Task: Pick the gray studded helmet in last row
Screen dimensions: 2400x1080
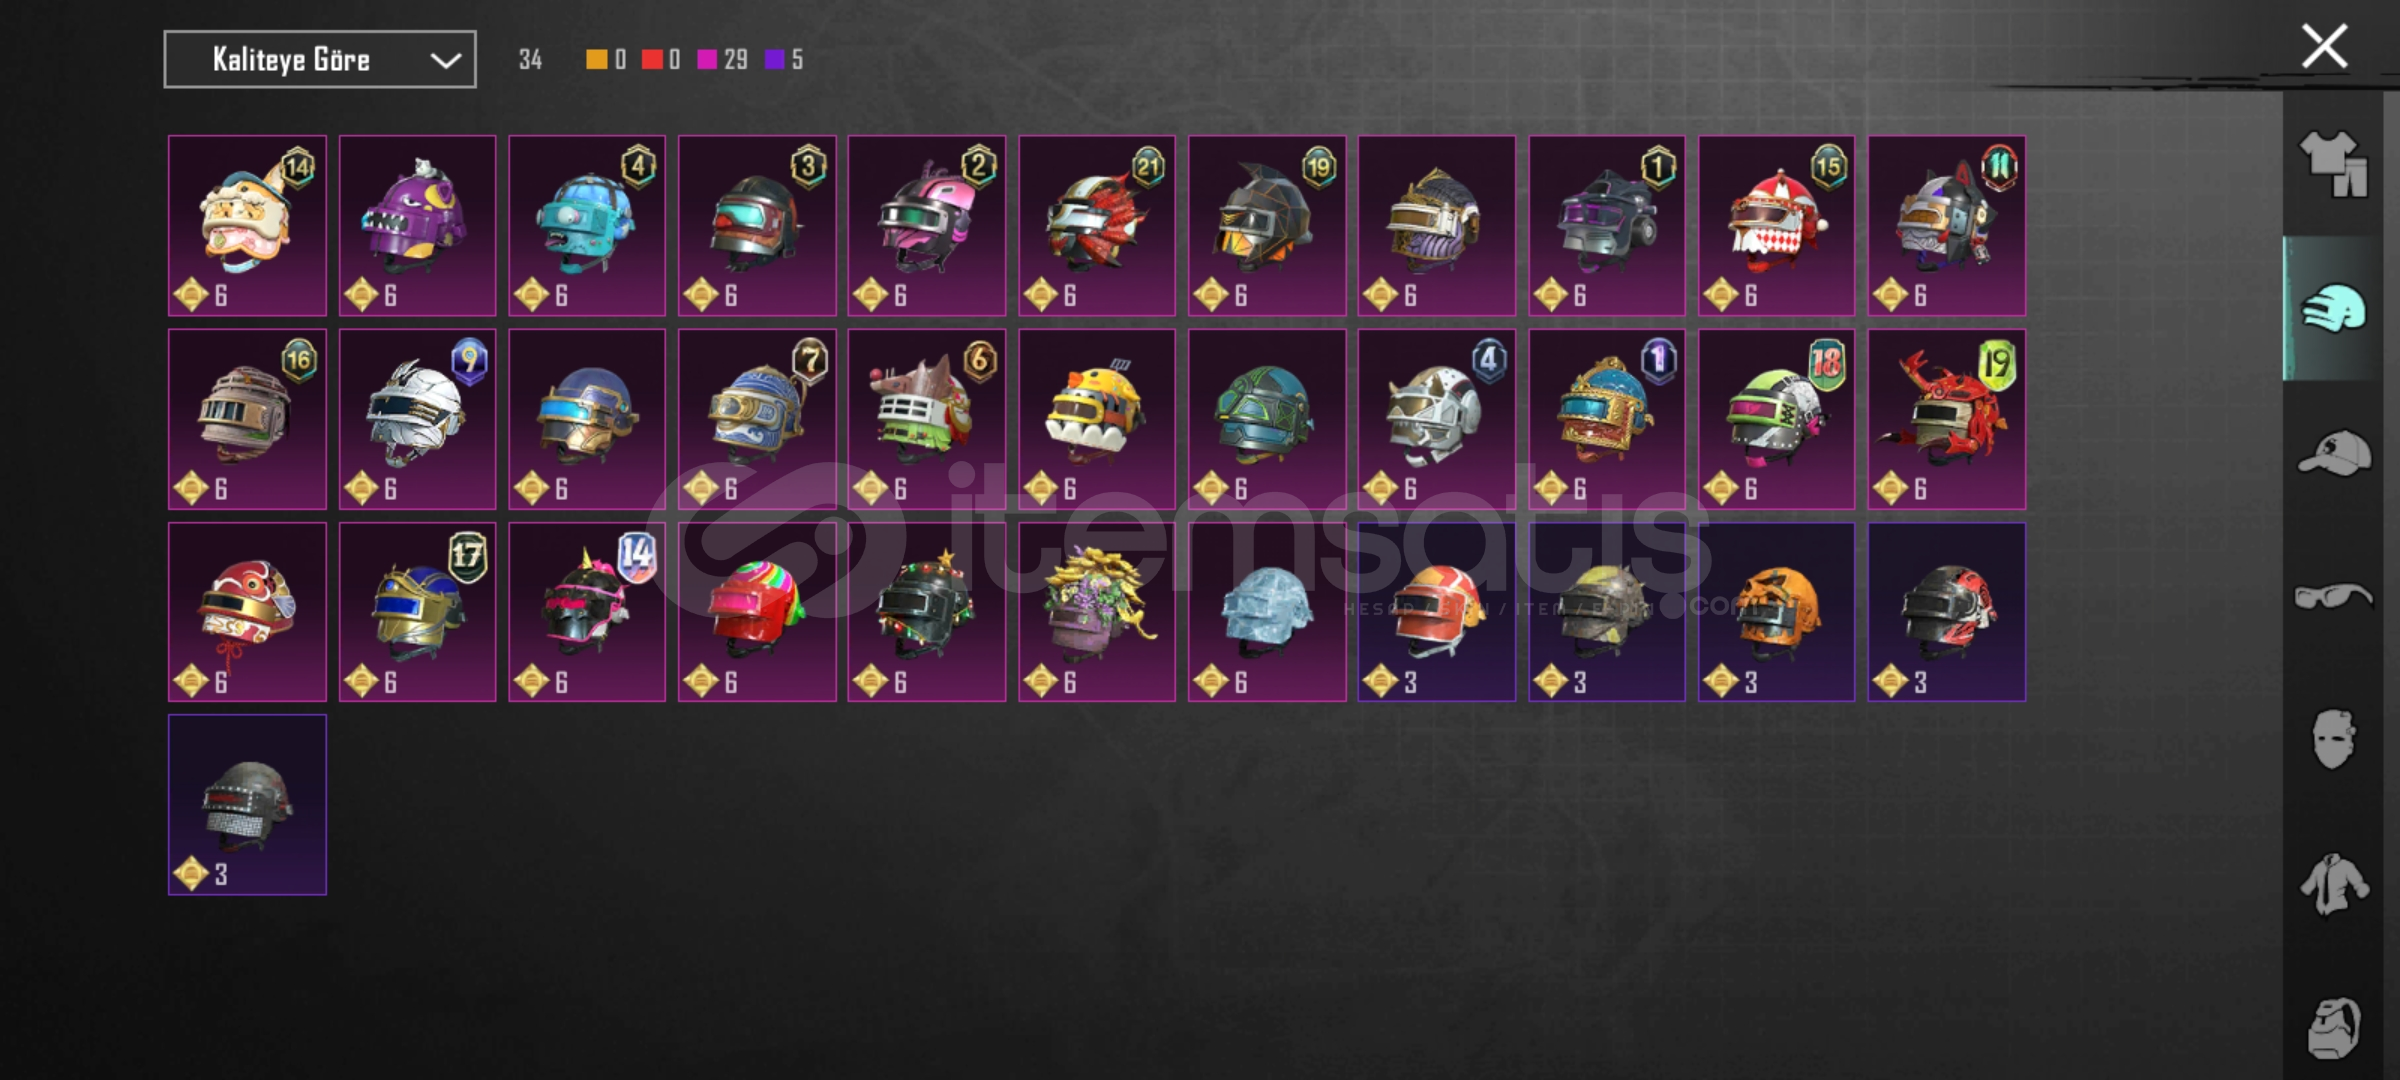Action: pos(247,805)
